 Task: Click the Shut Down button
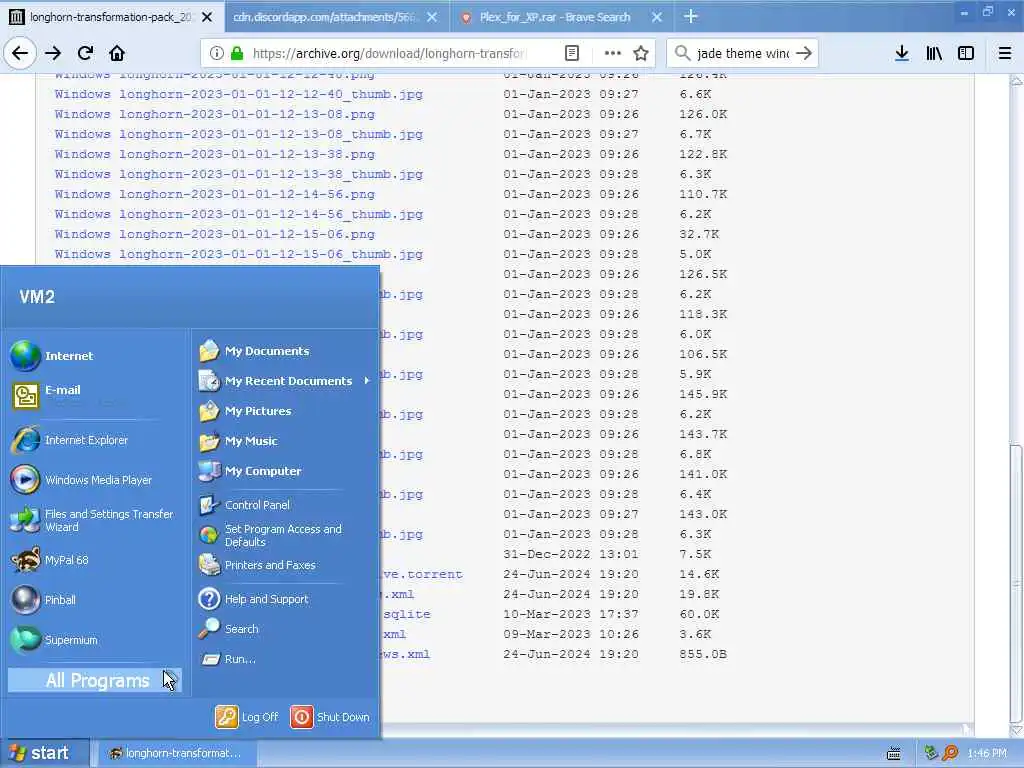point(330,717)
